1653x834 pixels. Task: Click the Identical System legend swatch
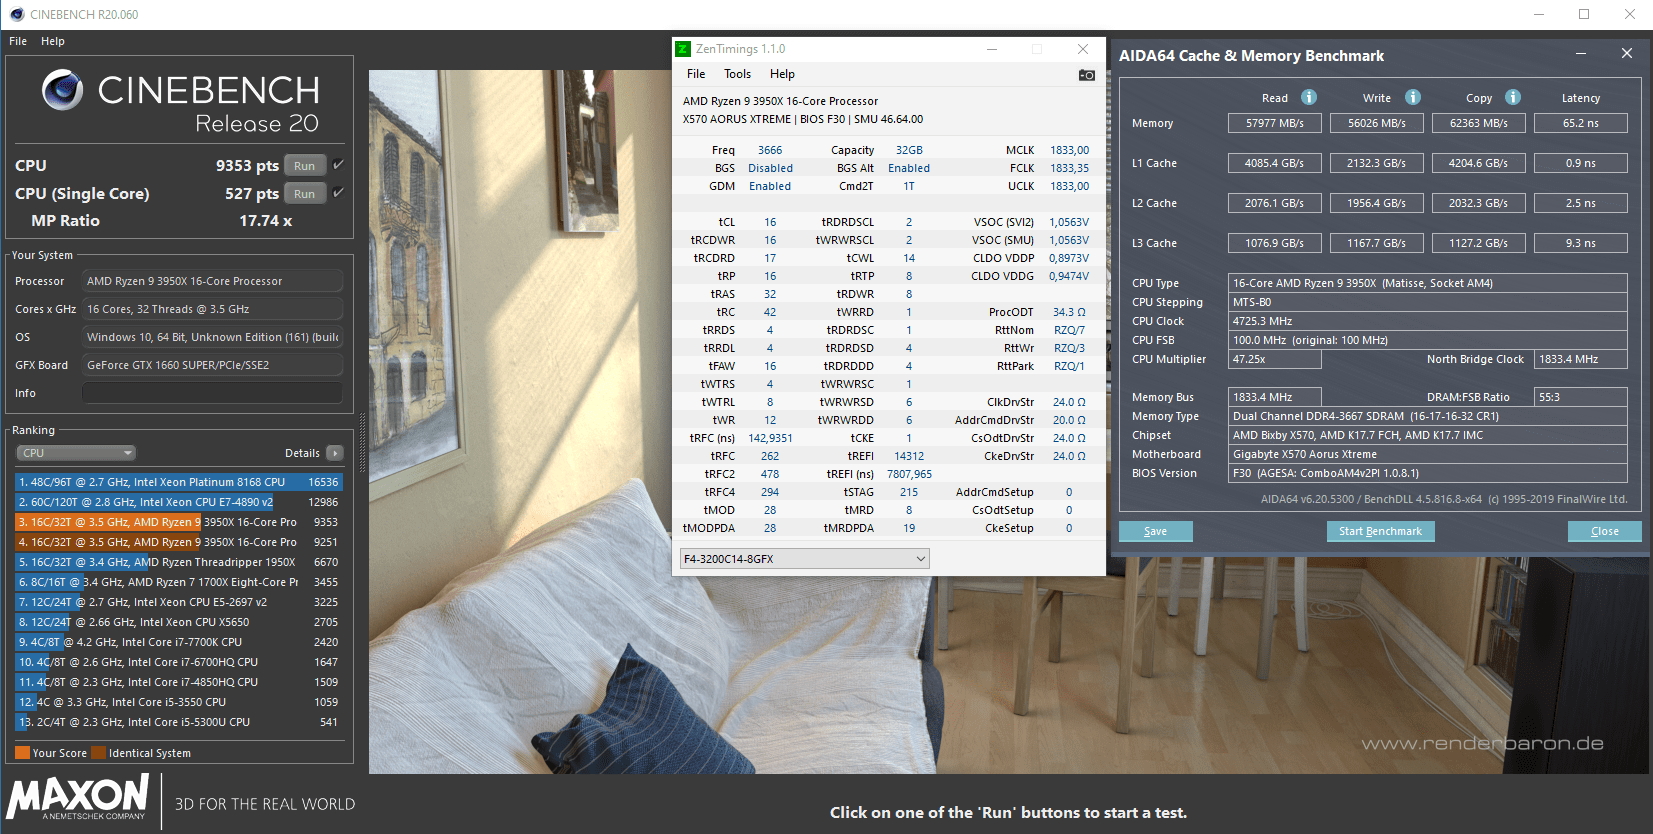click(99, 753)
